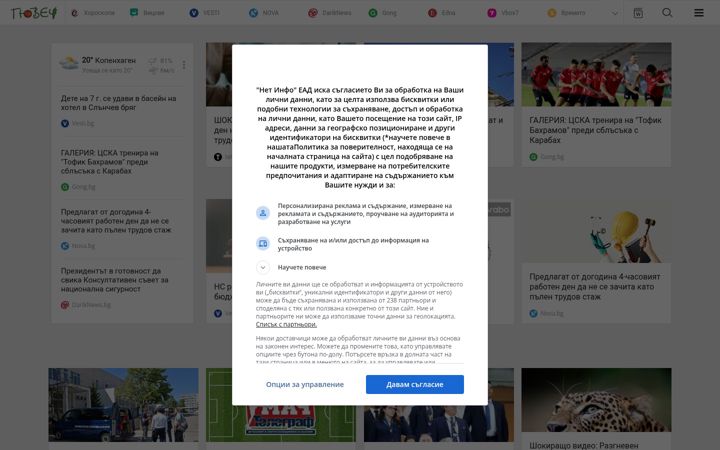Click Gong.bg source icon in sidebar list

(65, 187)
